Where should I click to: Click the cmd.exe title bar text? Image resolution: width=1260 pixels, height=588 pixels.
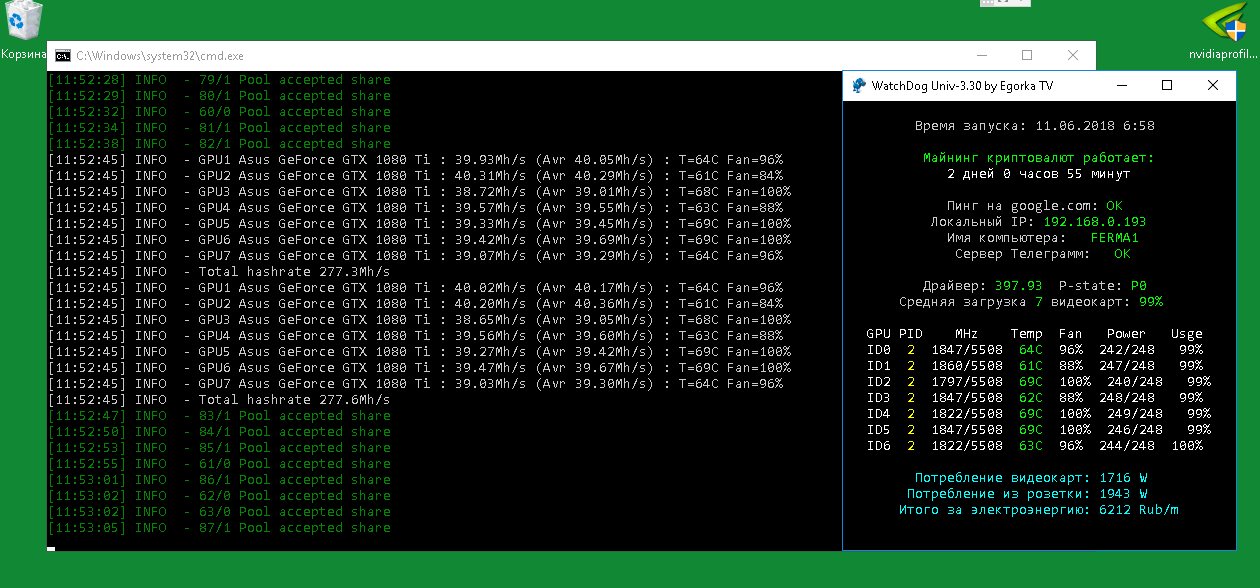tap(160, 56)
